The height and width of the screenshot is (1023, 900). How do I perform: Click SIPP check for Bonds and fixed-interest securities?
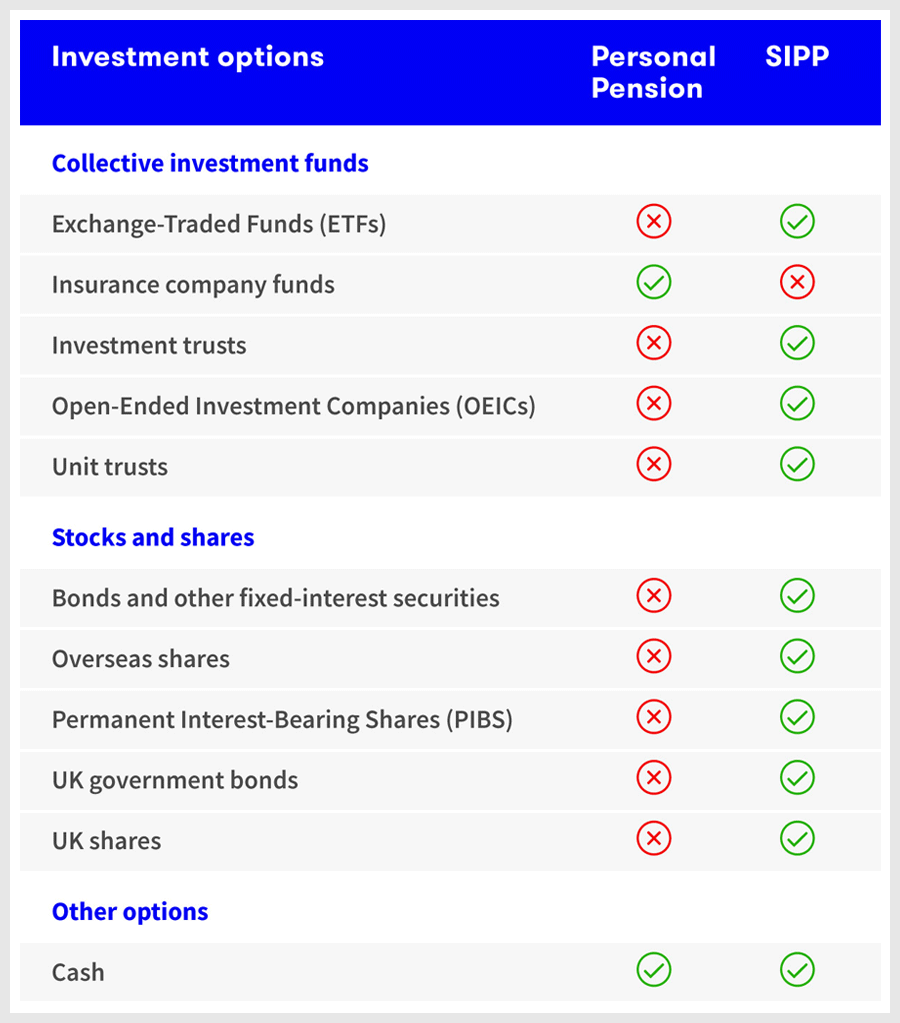pos(797,596)
